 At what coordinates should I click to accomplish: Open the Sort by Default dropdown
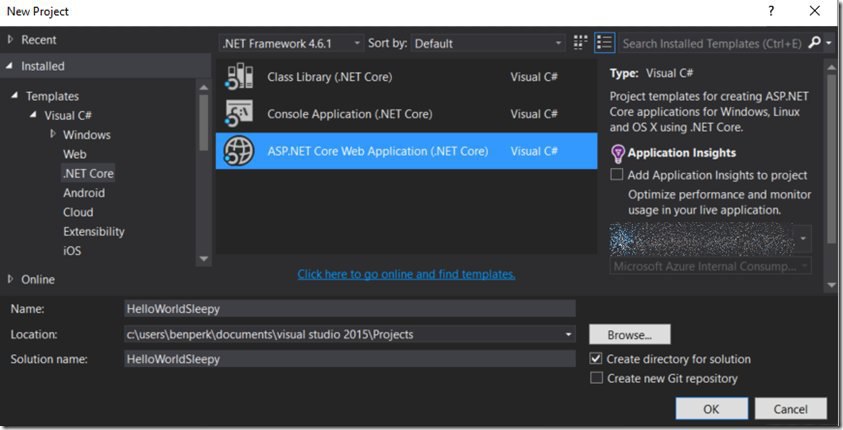tap(488, 43)
